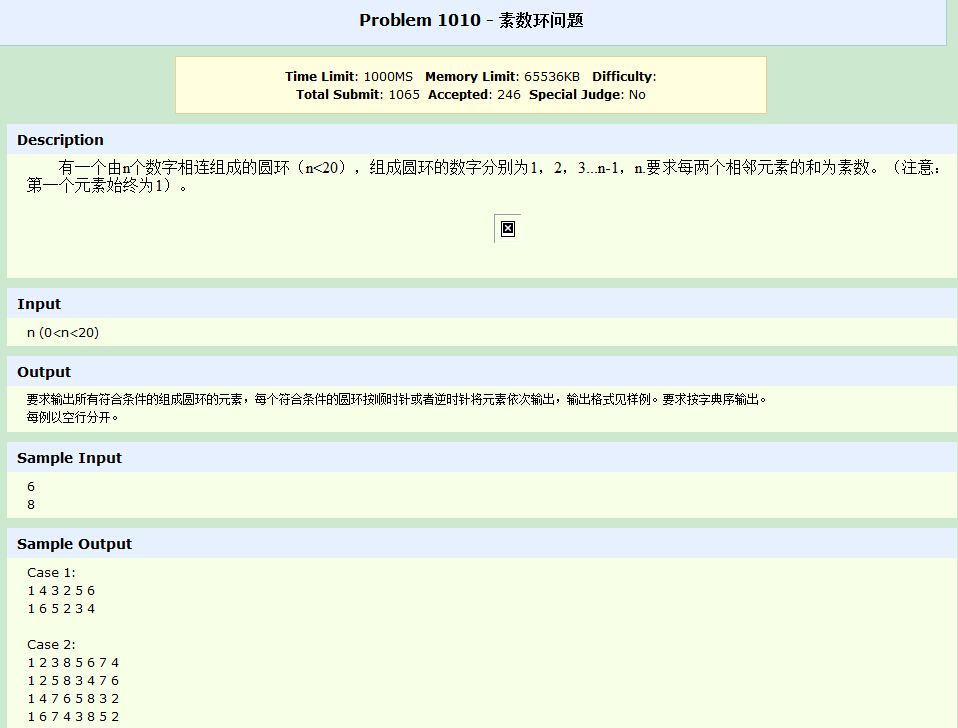Click the Difficulty label
The width and height of the screenshot is (958, 728).
(x=624, y=76)
